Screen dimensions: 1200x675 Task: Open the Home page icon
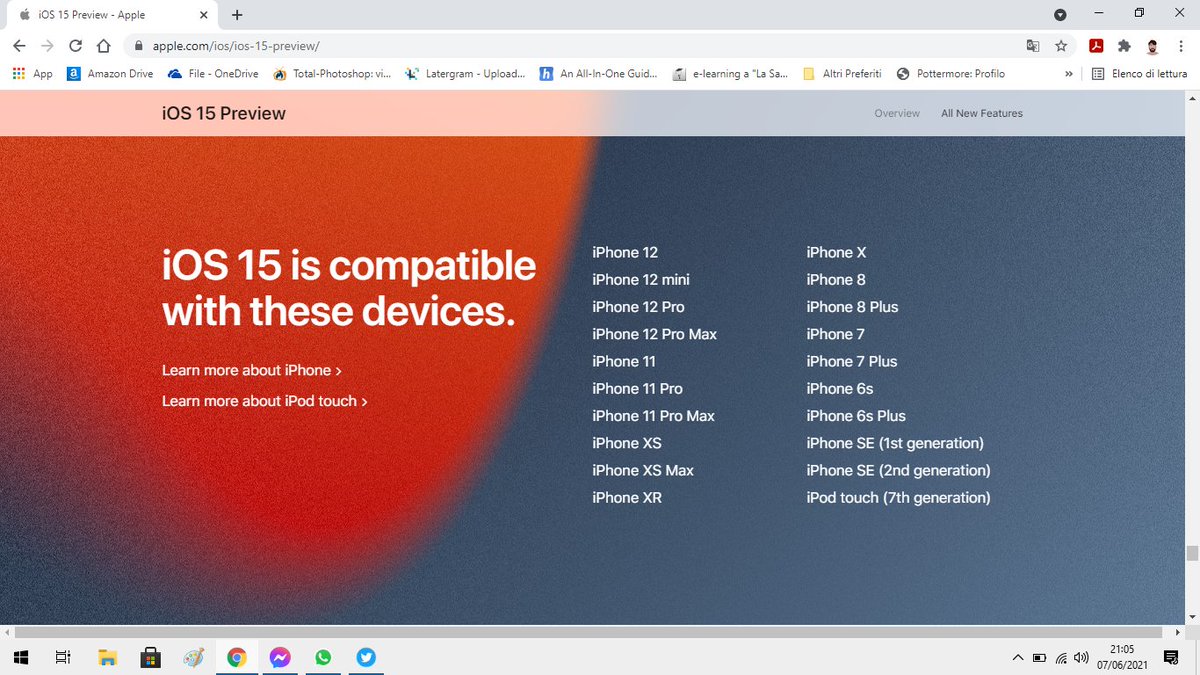pyautogui.click(x=104, y=45)
